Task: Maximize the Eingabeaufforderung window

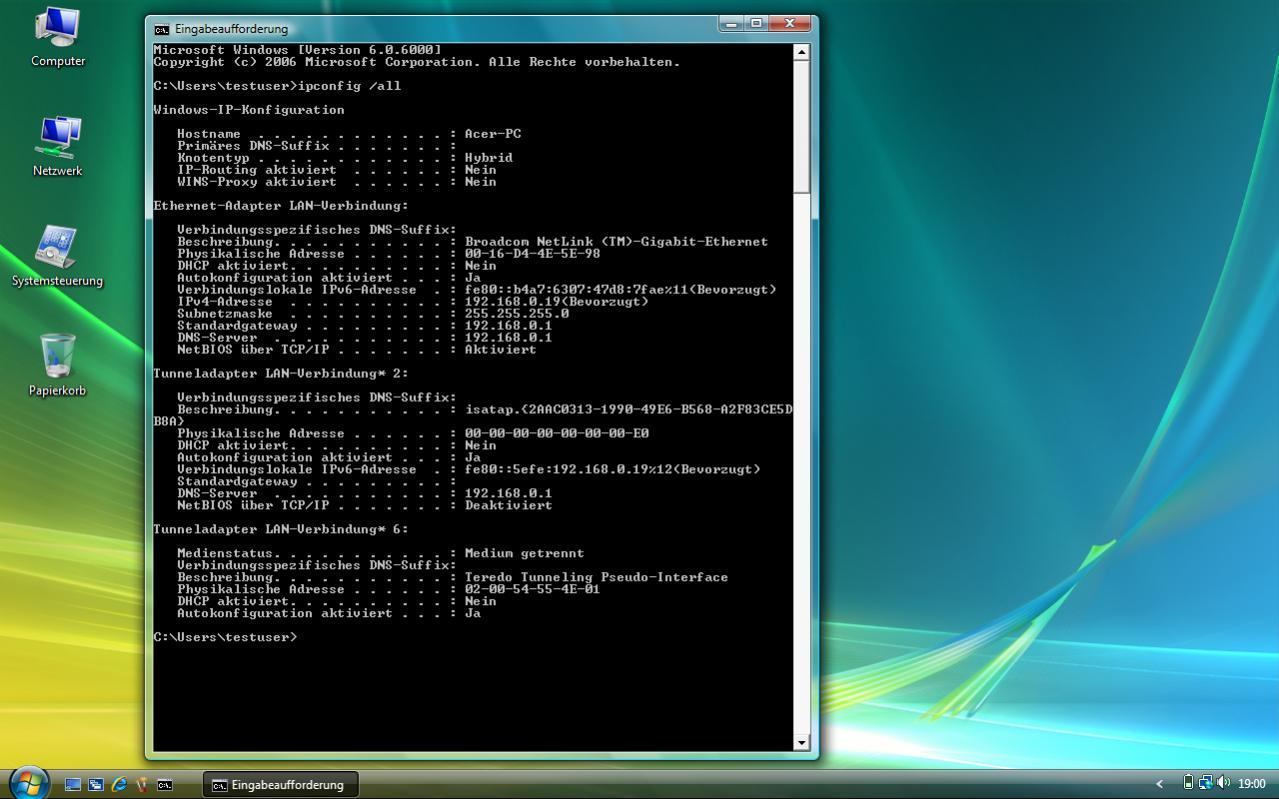Action: click(757, 23)
